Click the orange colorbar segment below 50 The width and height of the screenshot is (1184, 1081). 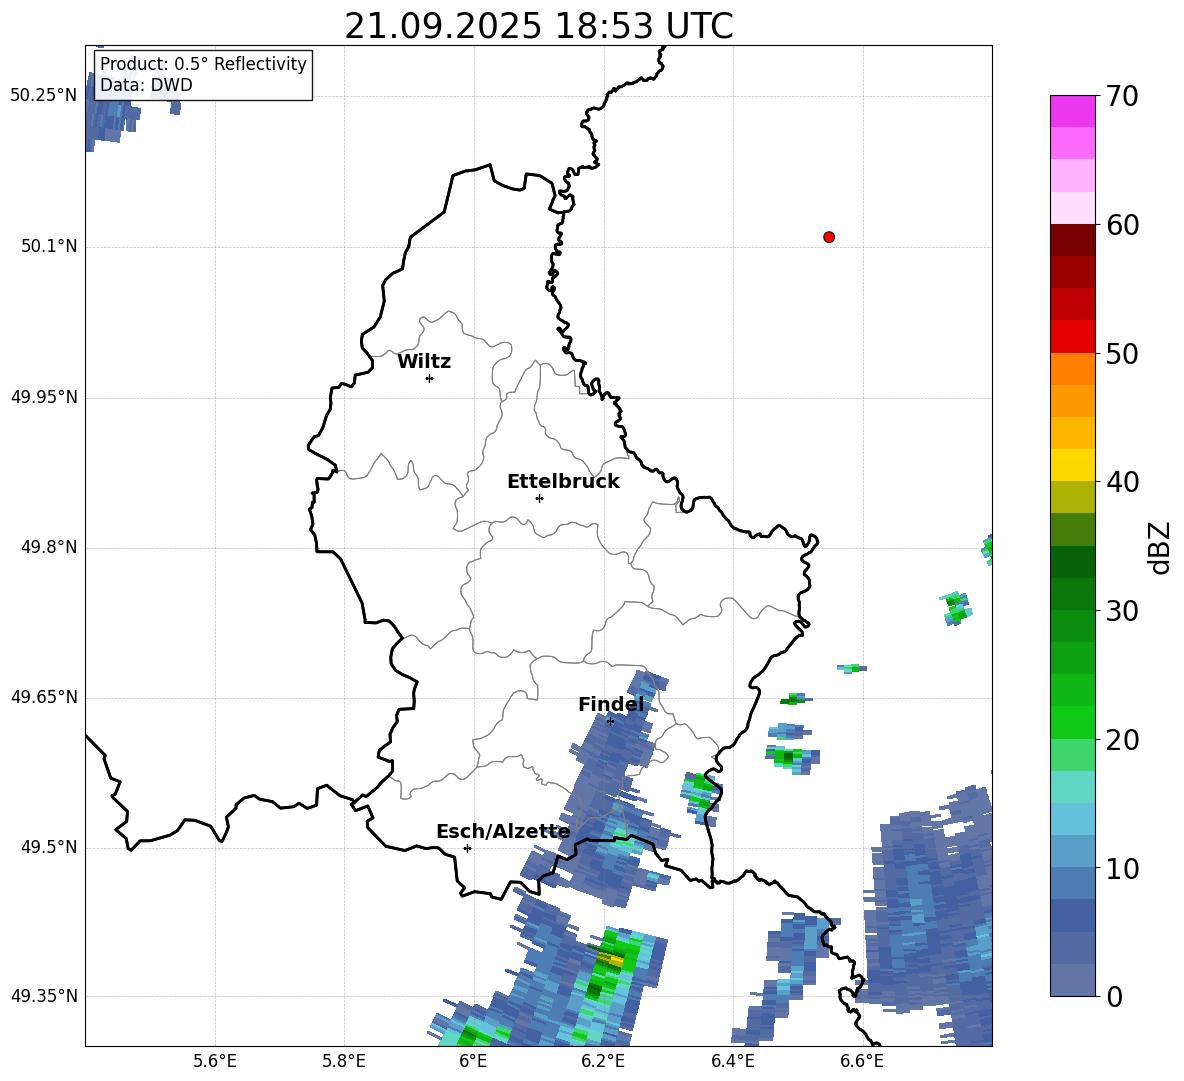tap(1072, 369)
